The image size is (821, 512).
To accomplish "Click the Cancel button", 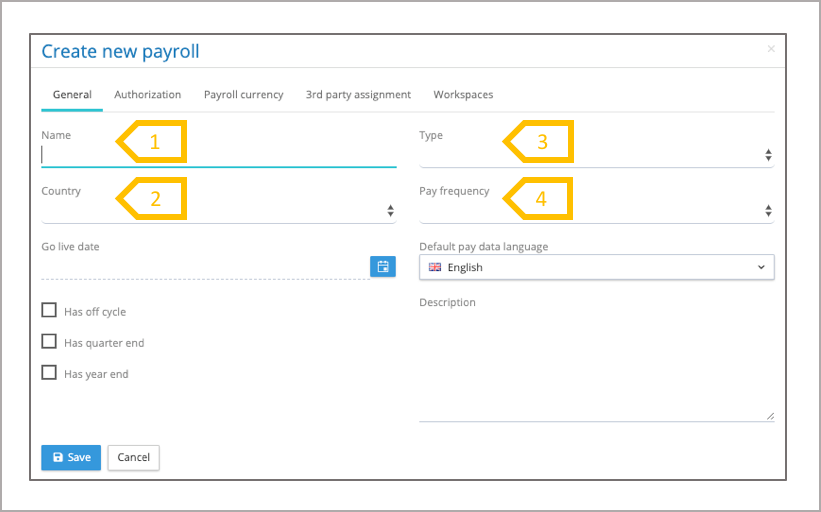I will tap(133, 457).
